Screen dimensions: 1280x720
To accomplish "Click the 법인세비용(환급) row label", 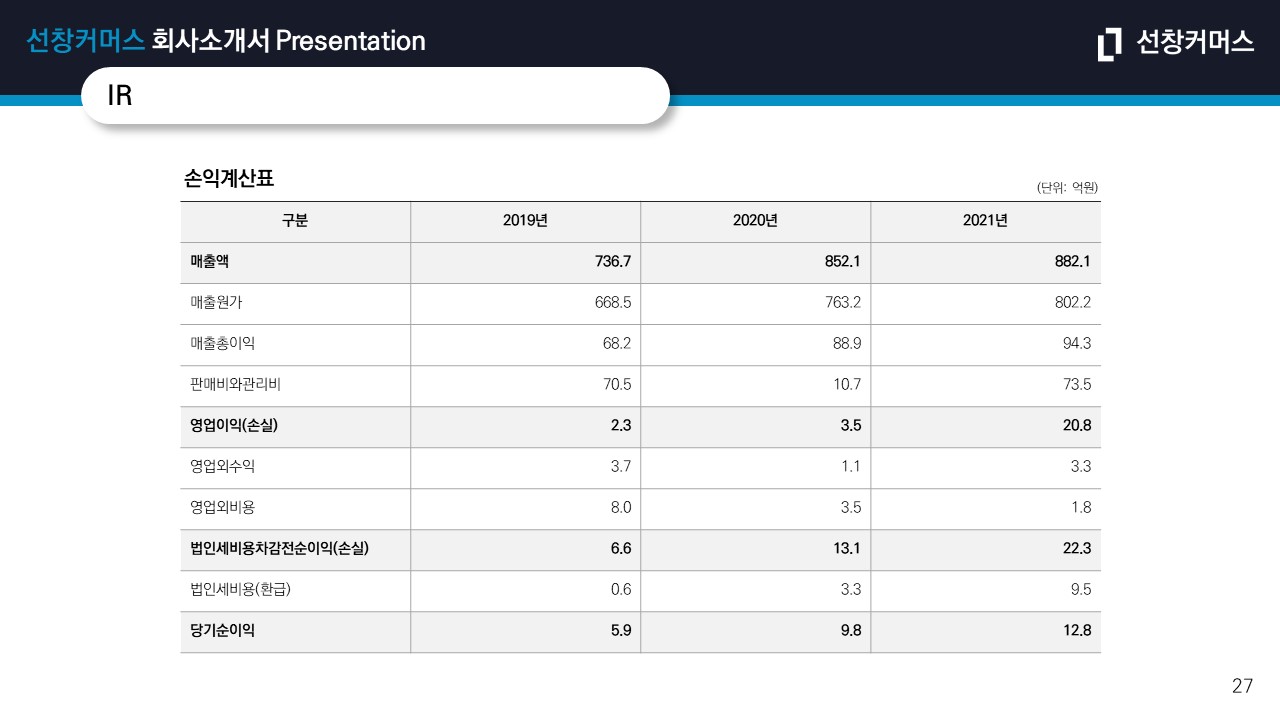I will tap(240, 590).
